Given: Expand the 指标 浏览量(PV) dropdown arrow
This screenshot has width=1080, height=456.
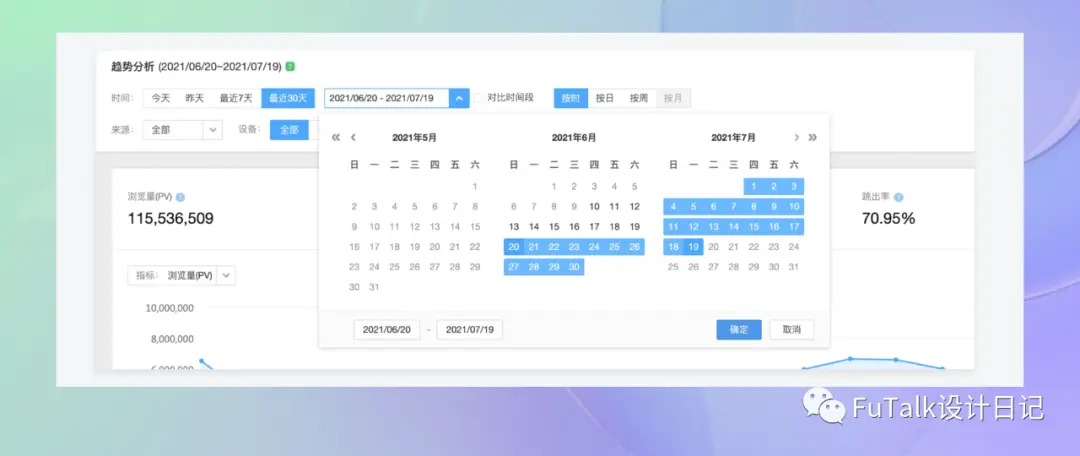Looking at the screenshot, I should (x=226, y=275).
